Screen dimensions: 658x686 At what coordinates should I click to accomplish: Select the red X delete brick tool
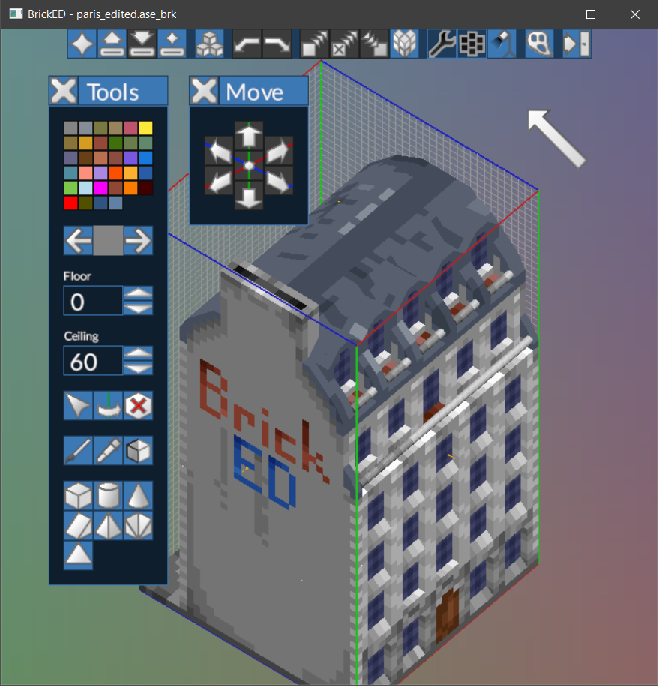click(x=138, y=406)
